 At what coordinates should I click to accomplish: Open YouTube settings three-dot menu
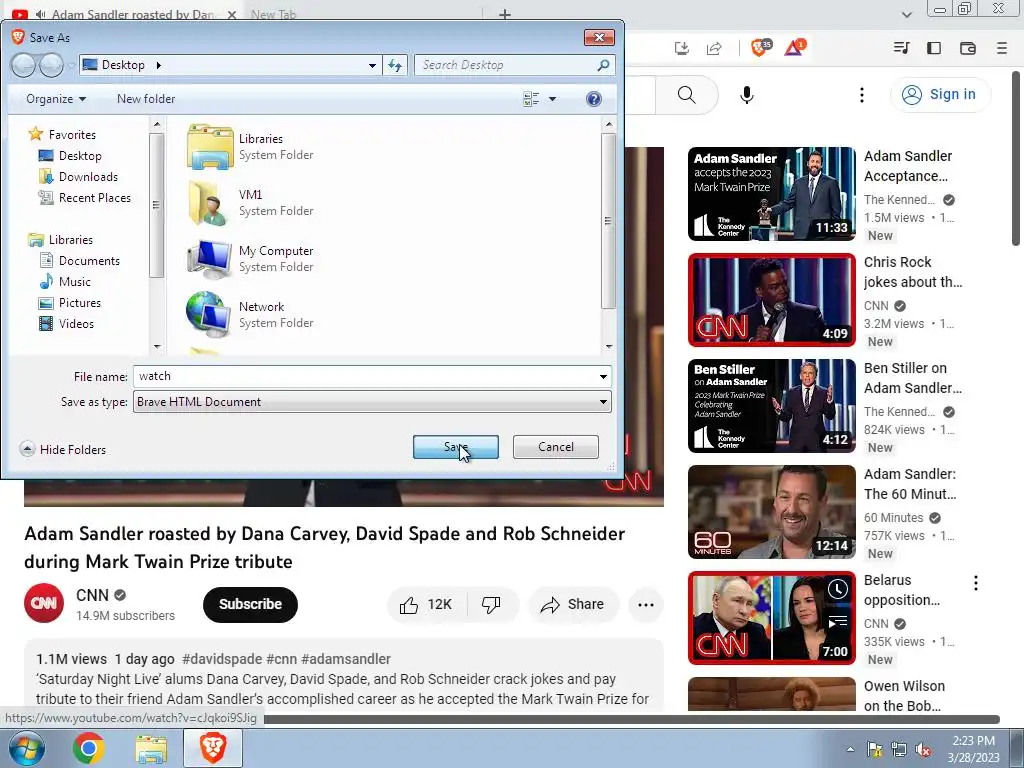point(861,95)
